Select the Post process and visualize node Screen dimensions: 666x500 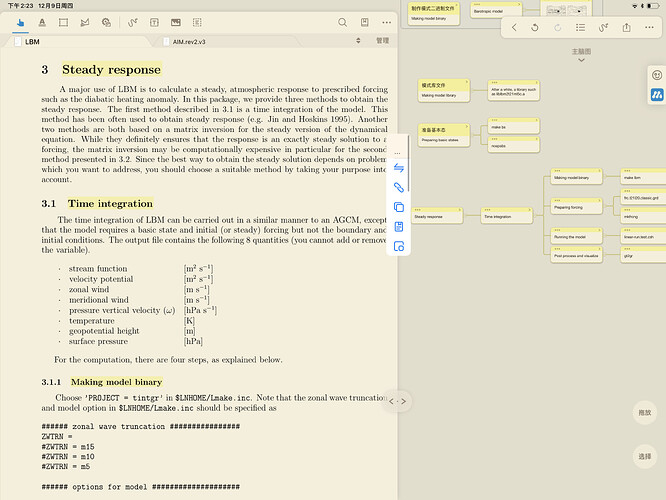point(576,255)
